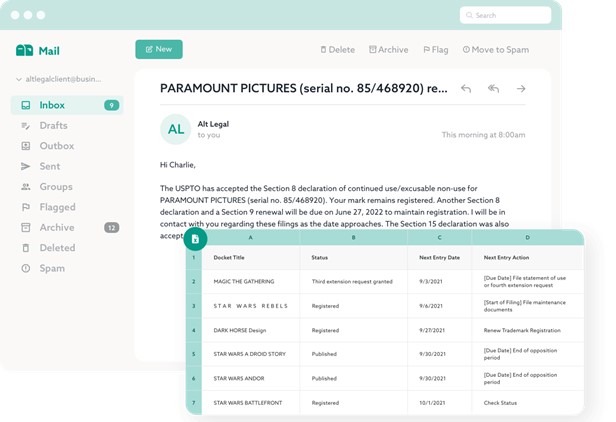Select Groups in the sidebar
This screenshot has height=422, width=616.
point(56,187)
